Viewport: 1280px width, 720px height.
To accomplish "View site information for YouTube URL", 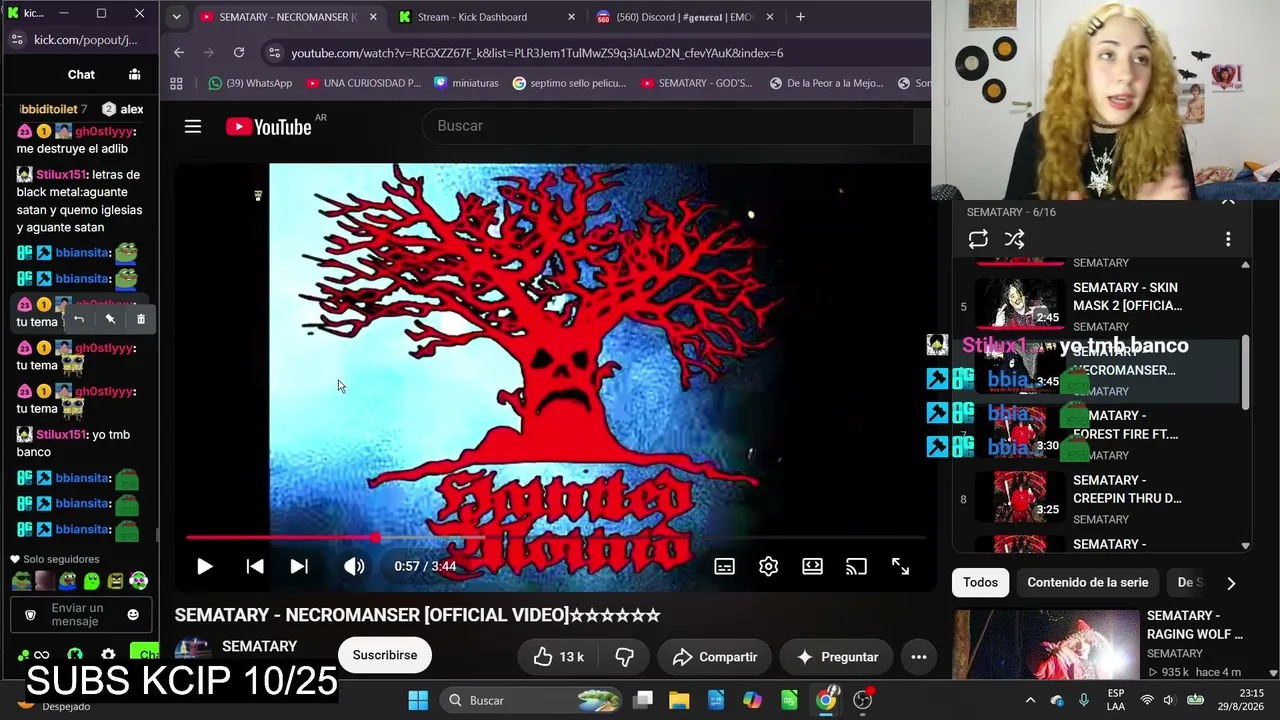I will pos(274,53).
